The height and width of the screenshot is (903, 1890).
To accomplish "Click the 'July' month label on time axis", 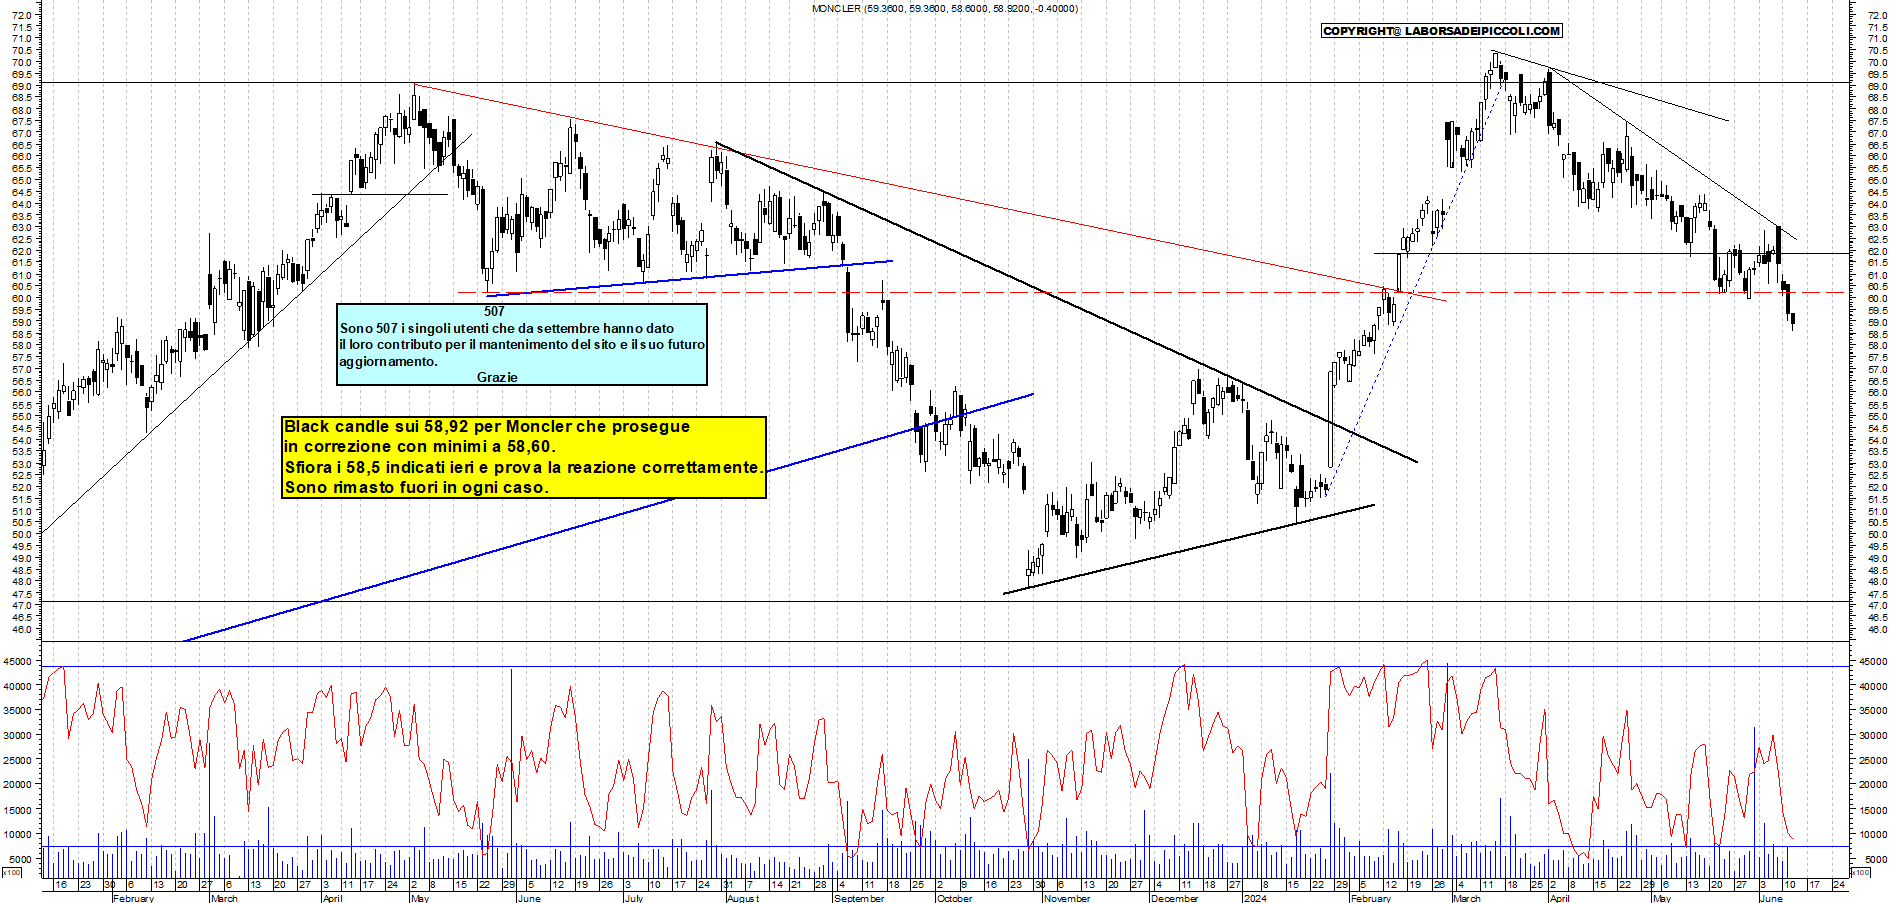I will [x=633, y=898].
